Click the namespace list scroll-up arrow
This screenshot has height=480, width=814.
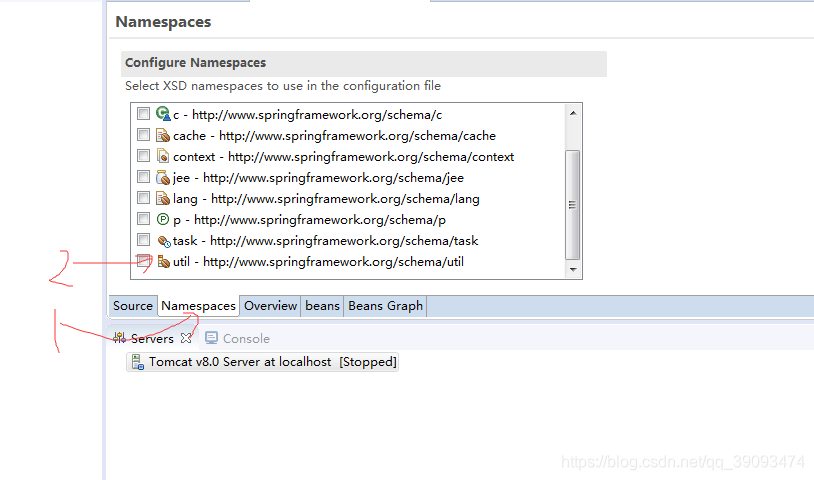[x=573, y=113]
